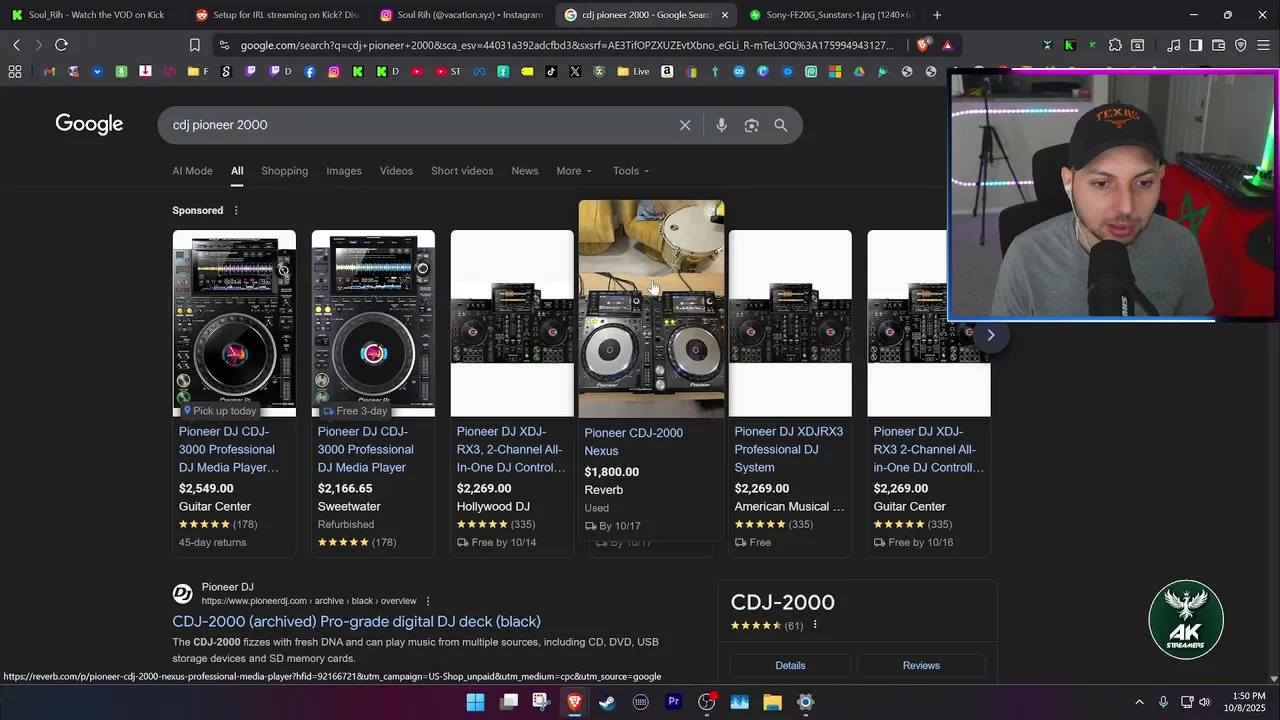This screenshot has width=1280, height=720.
Task: Open the YouTube bookmark in bookmarks bar
Action: point(417,71)
